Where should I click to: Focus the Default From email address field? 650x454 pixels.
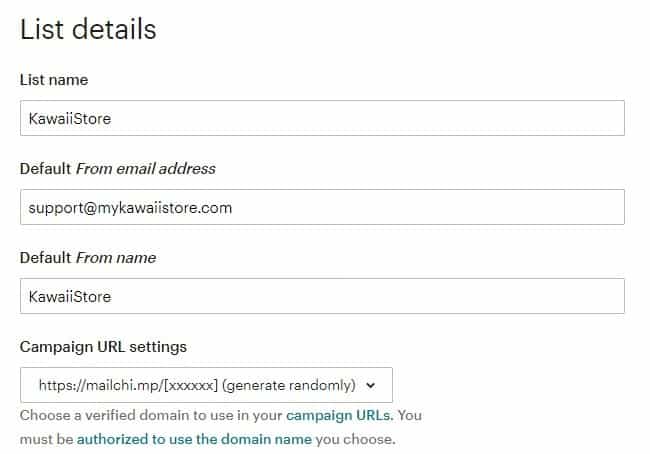click(x=322, y=207)
